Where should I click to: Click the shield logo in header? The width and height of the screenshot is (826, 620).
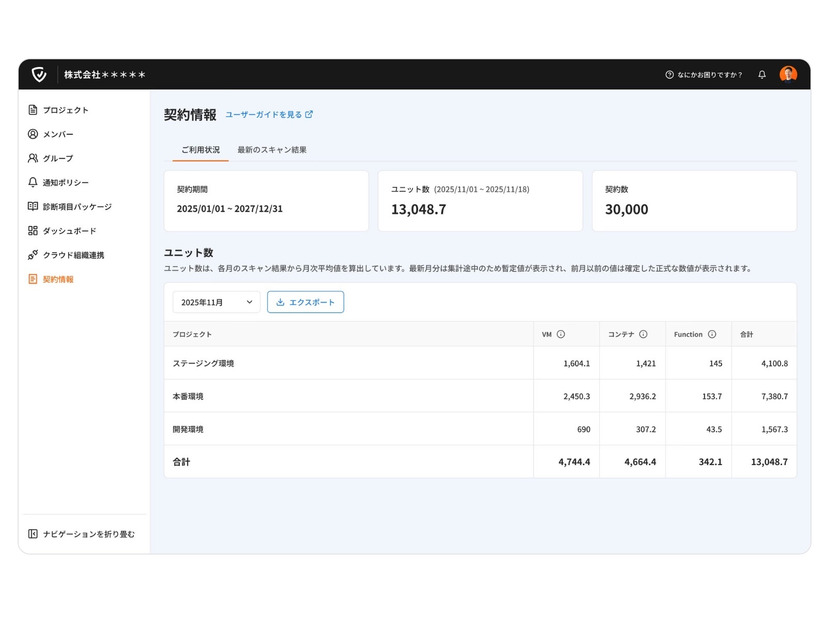click(39, 75)
